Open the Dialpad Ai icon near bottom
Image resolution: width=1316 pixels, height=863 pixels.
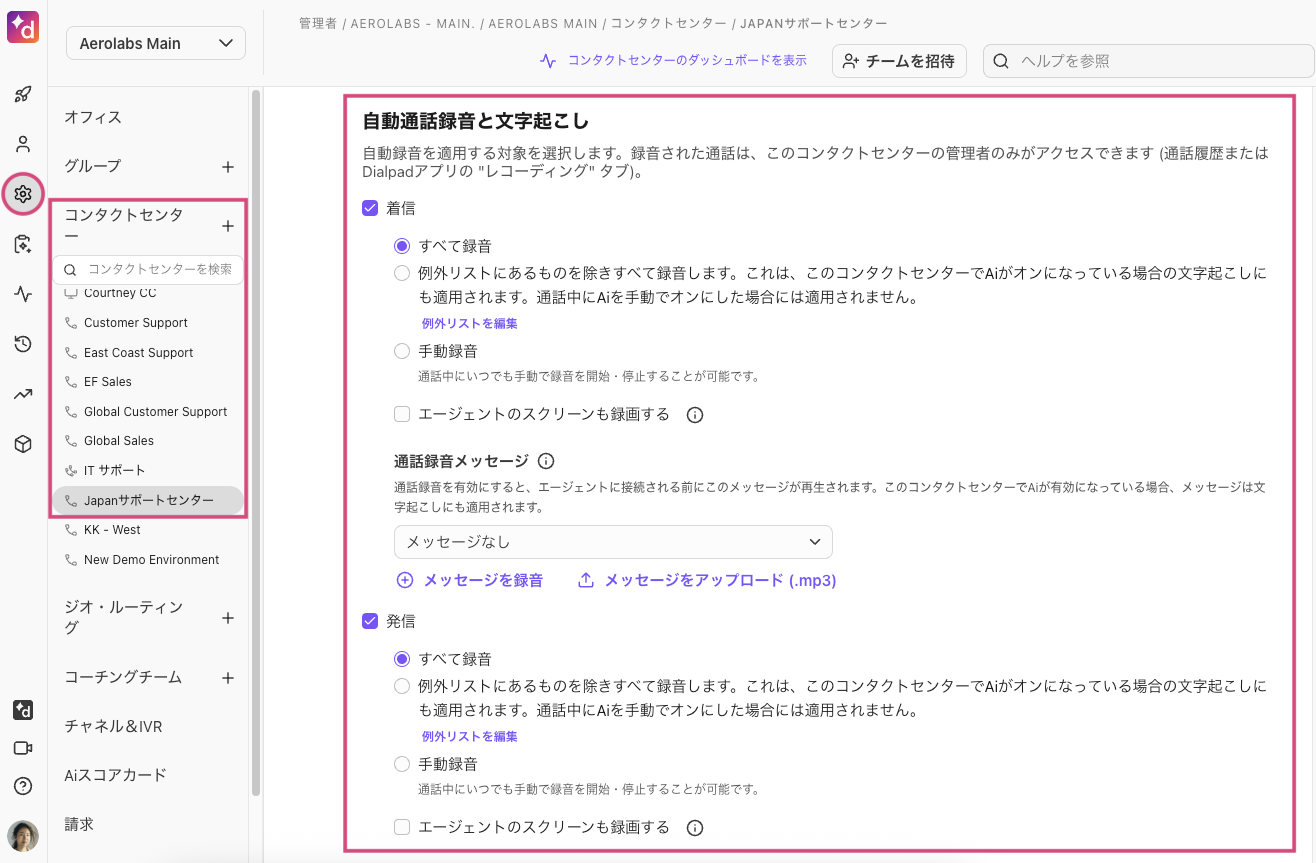click(23, 710)
